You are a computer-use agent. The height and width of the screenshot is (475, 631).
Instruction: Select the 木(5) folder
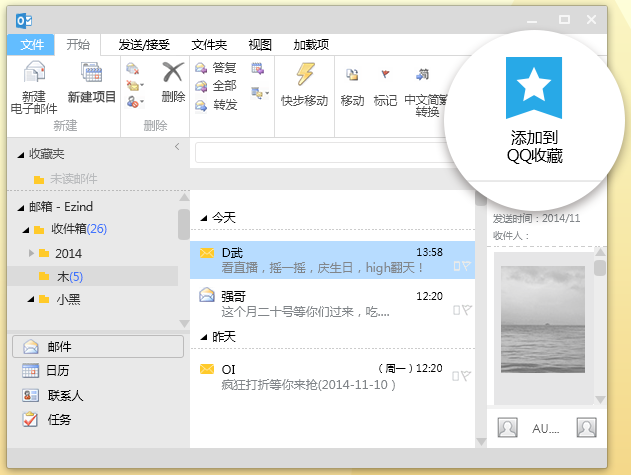[93, 276]
